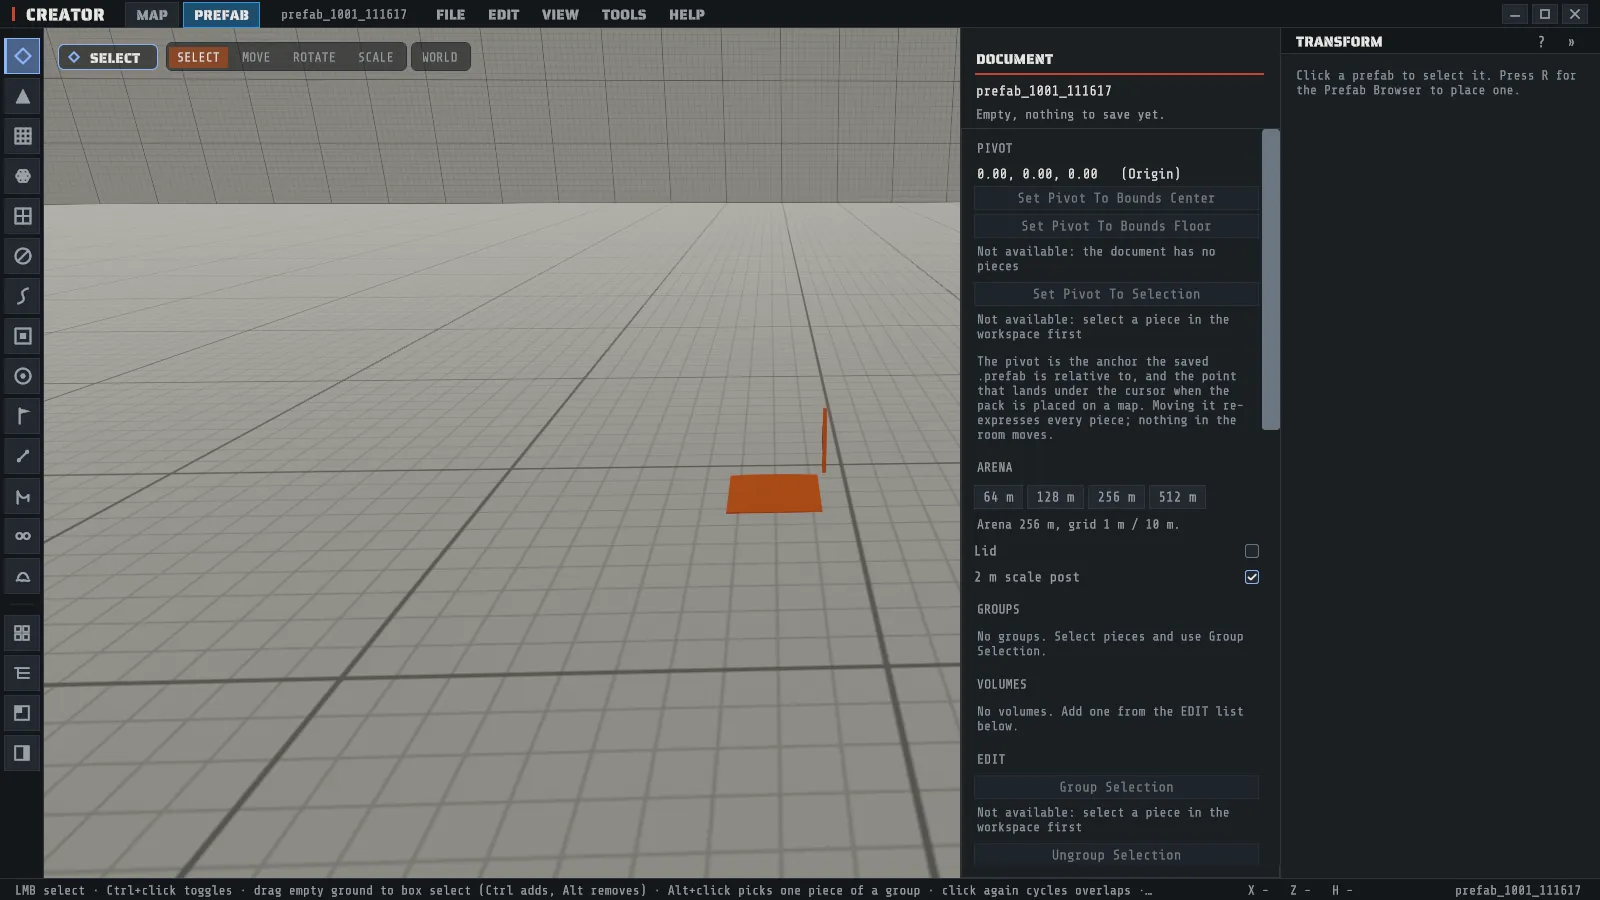
Task: Switch gizmo space via WORLD toggle
Action: (x=440, y=57)
